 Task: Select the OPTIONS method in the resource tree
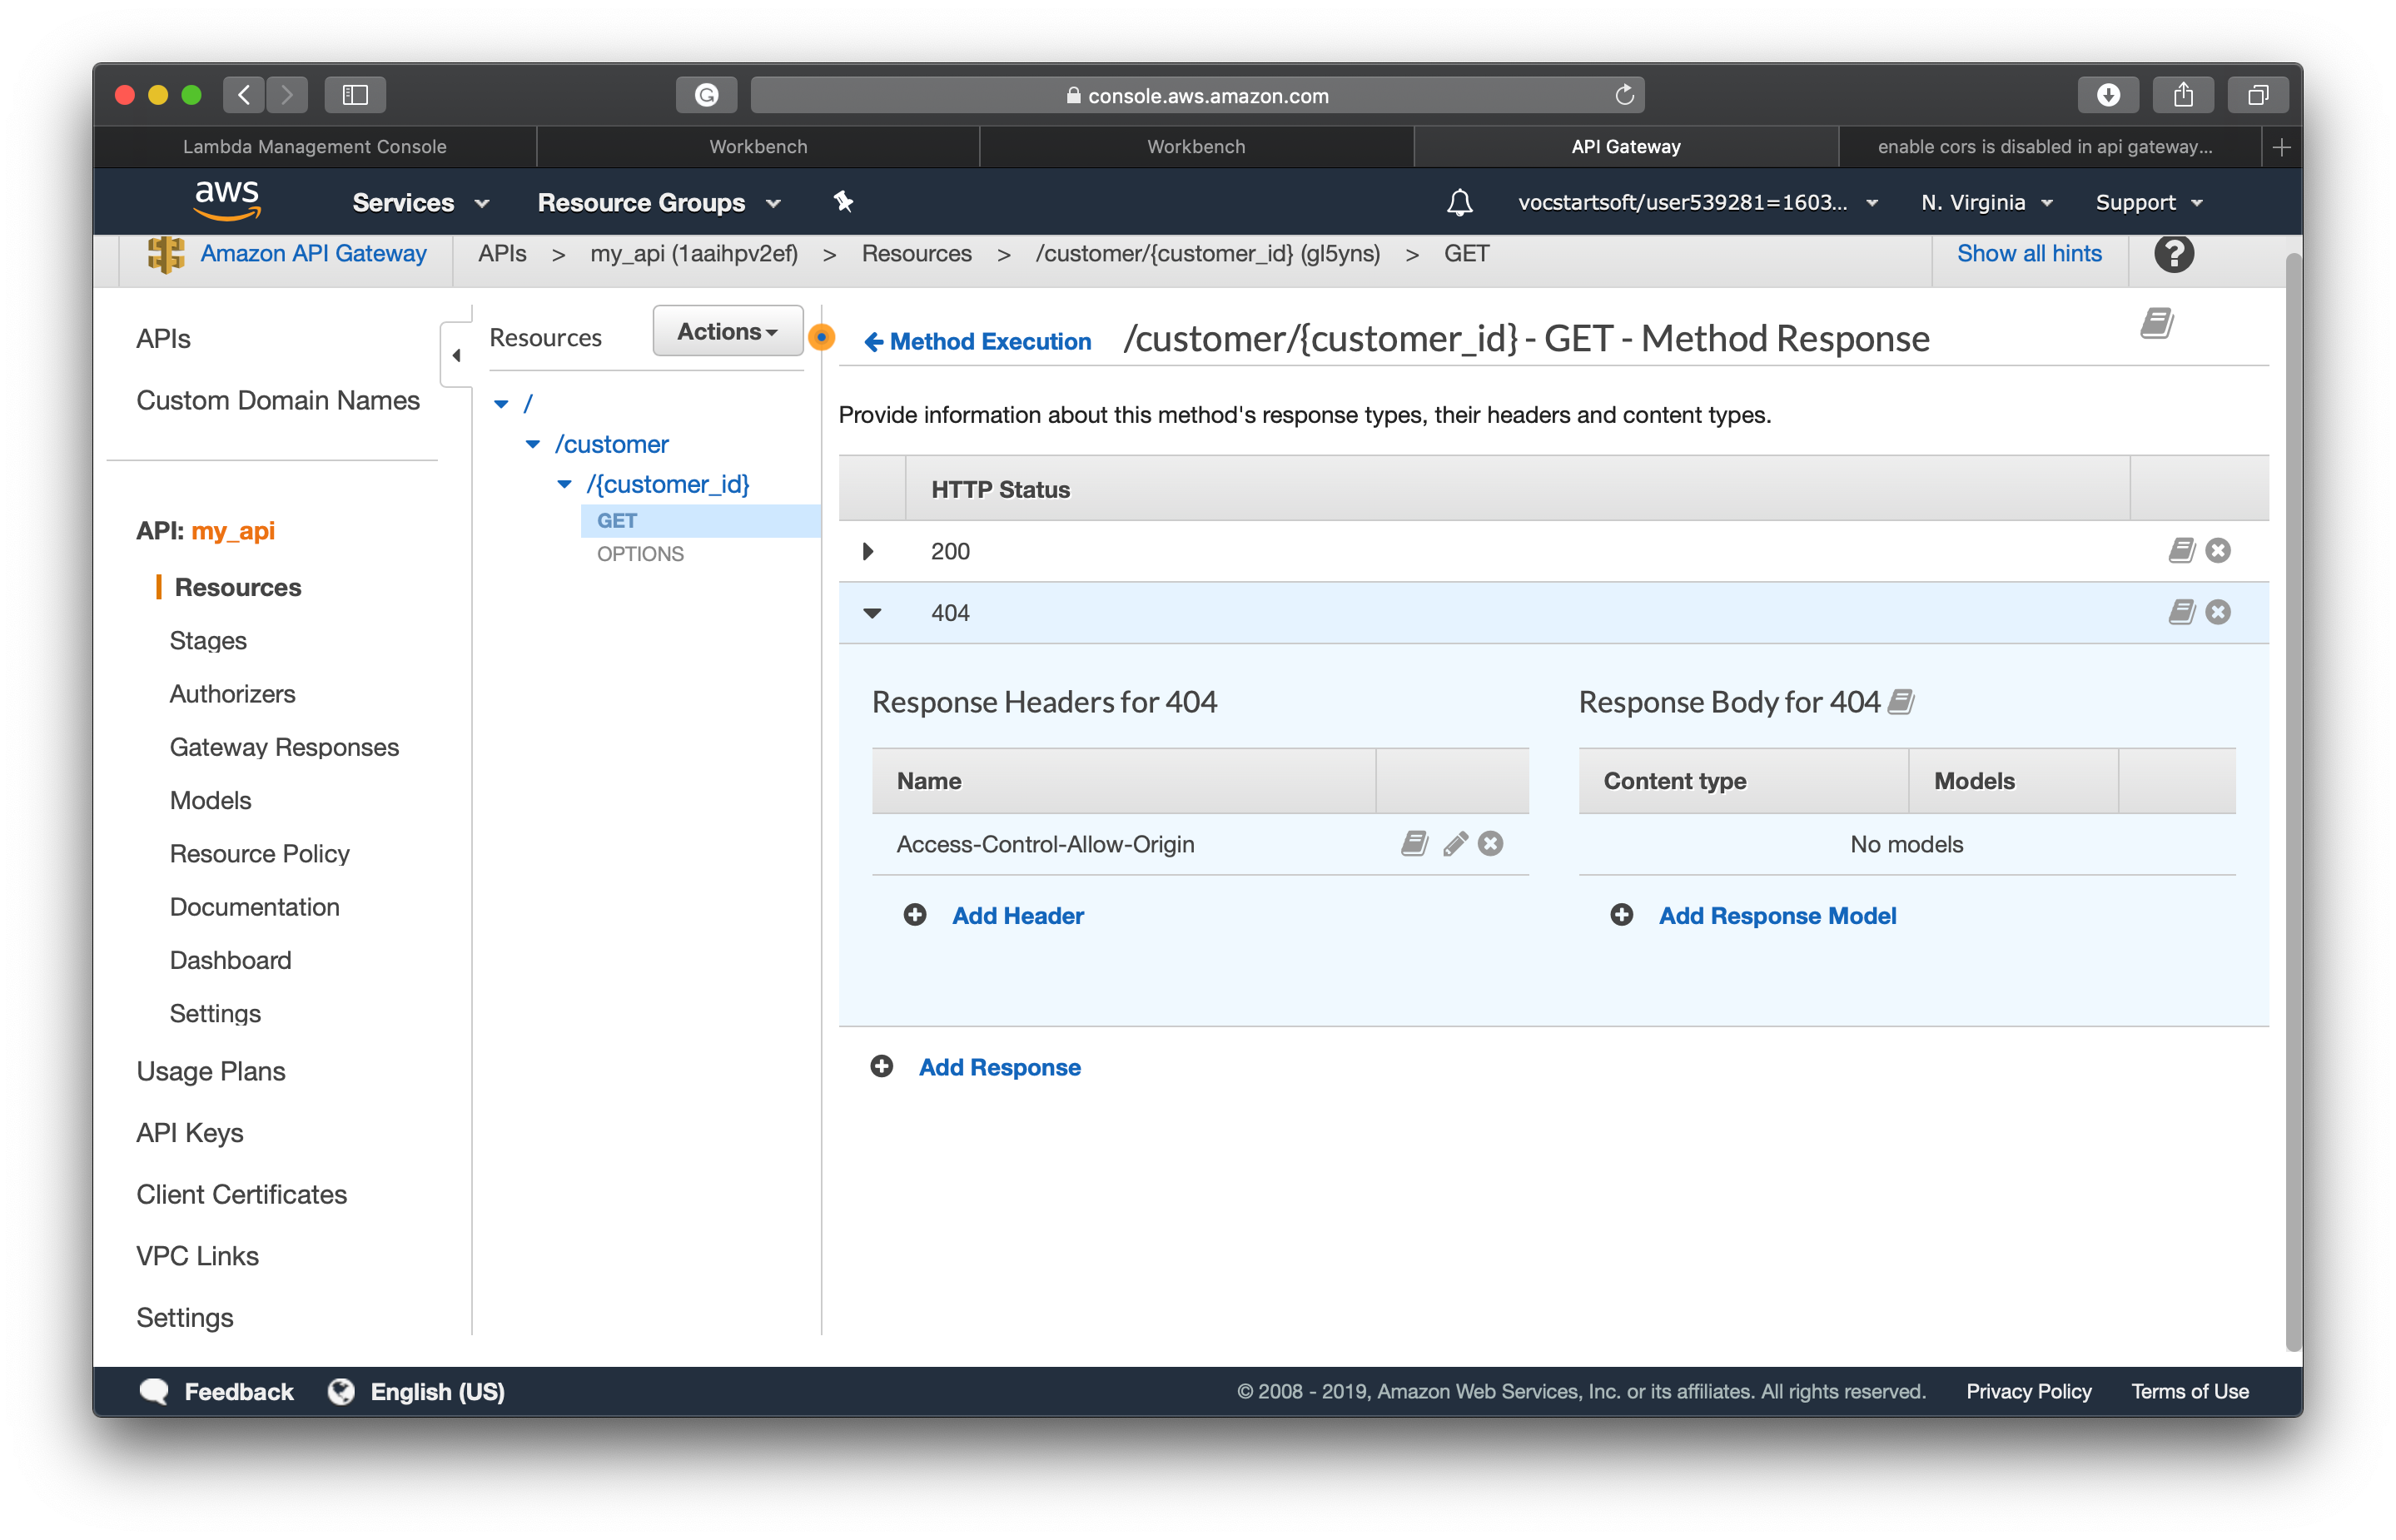(x=640, y=554)
